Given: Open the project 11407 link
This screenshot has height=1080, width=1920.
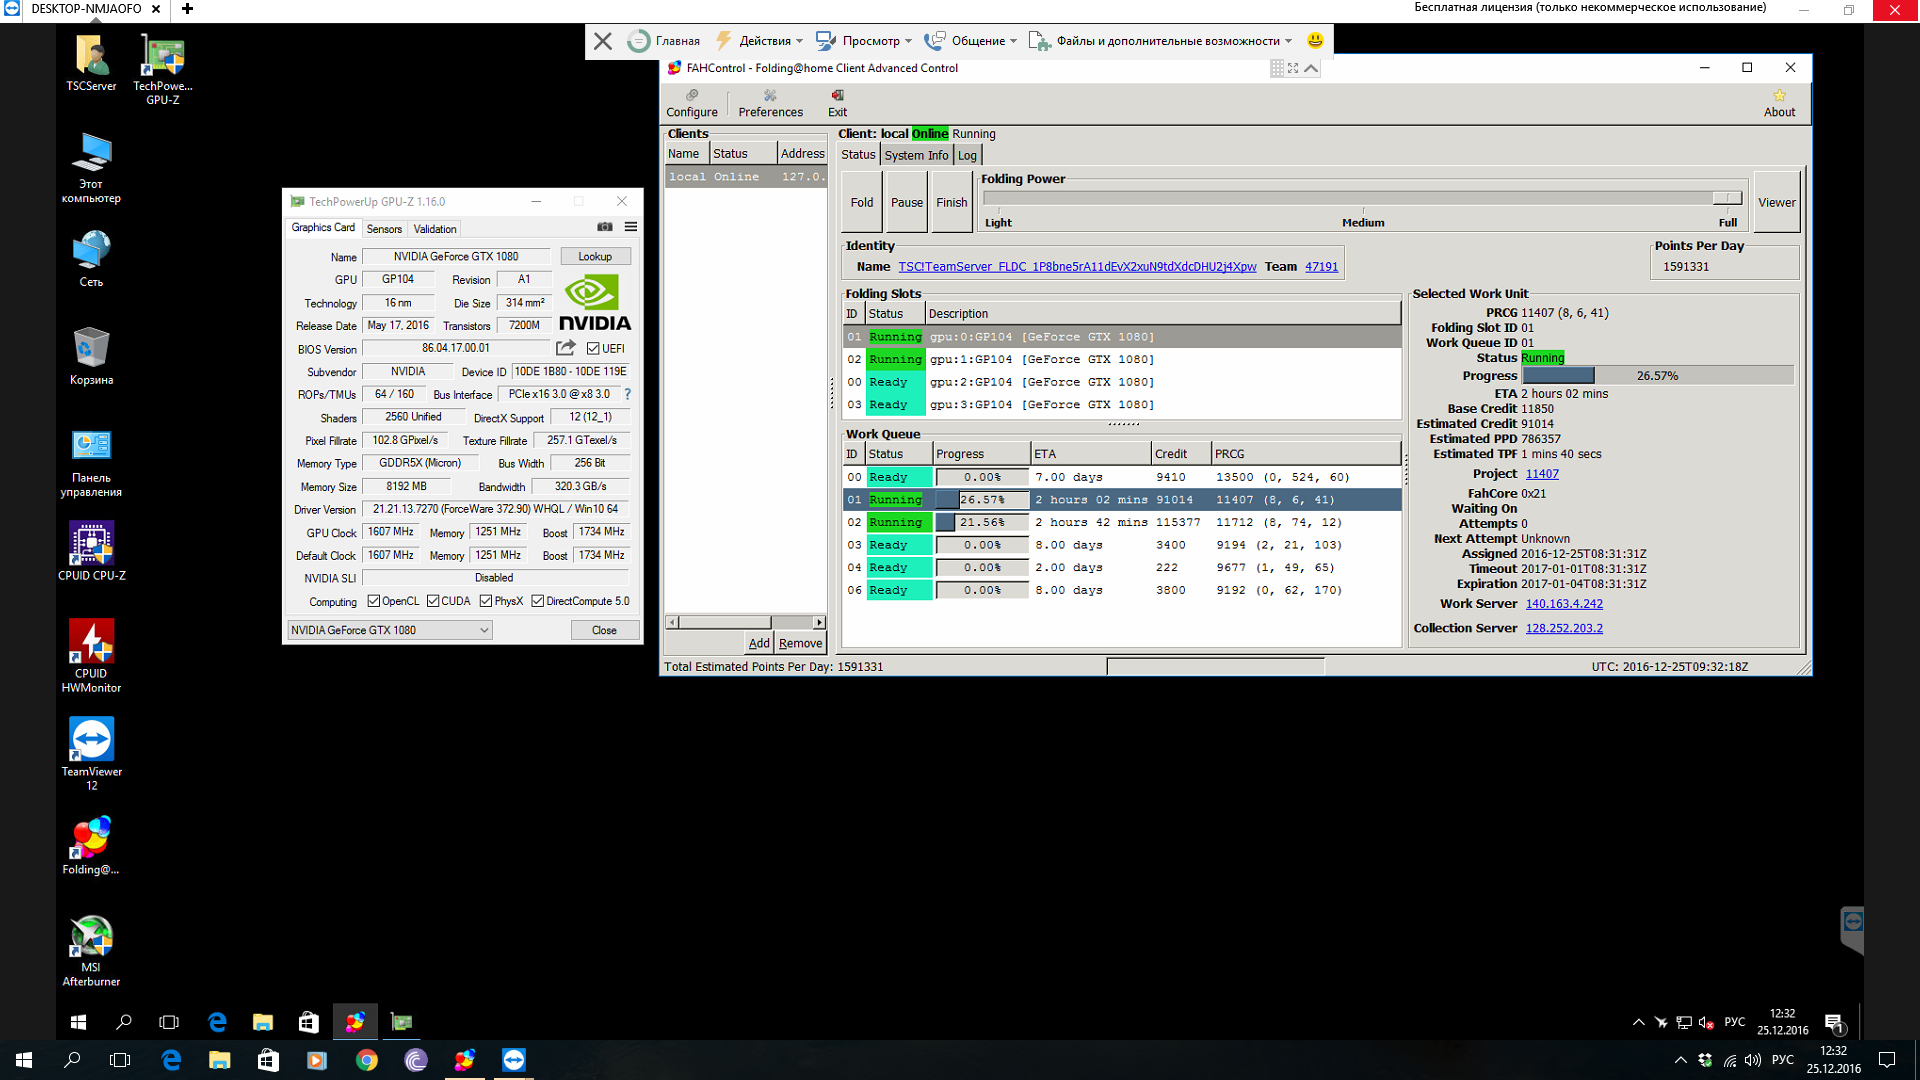Looking at the screenshot, I should (1542, 474).
